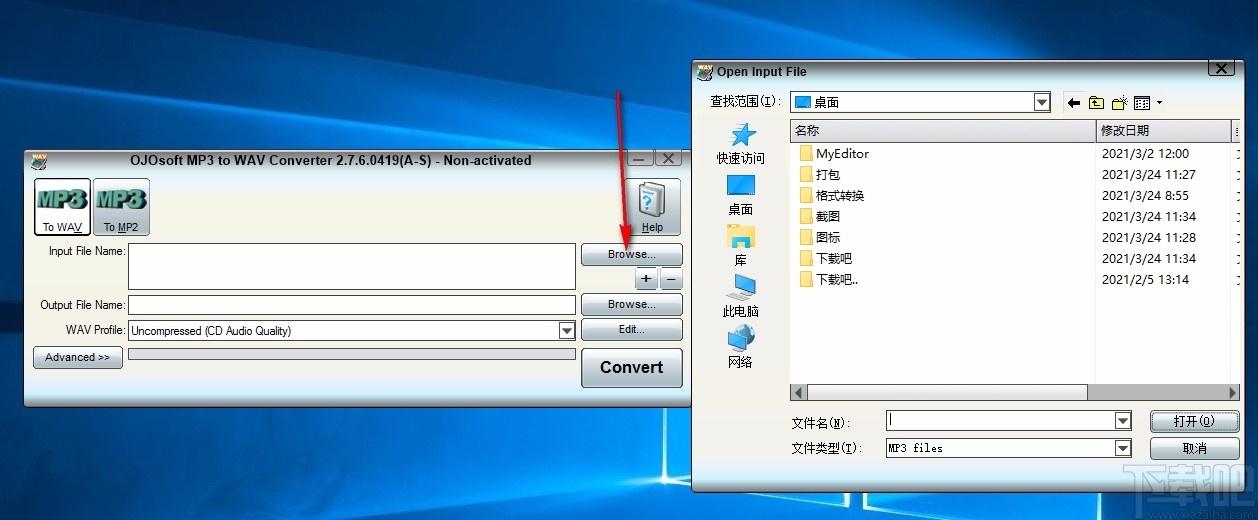
Task: Select the MyEditor folder
Action: click(834, 153)
